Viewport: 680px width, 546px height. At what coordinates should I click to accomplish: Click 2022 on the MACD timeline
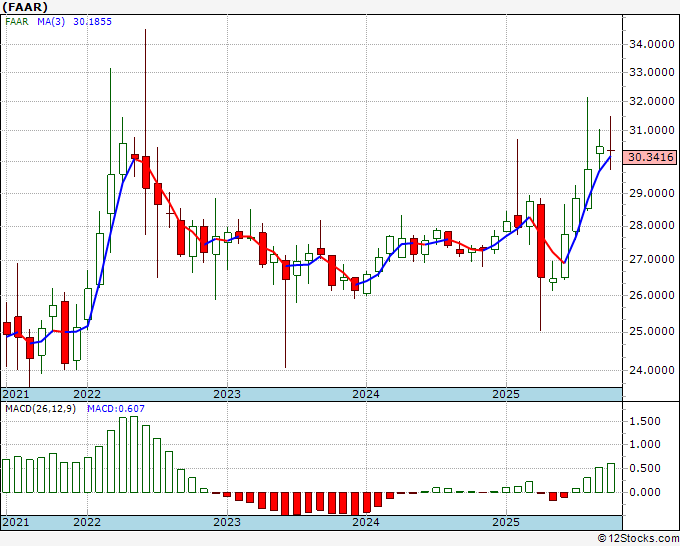87,522
